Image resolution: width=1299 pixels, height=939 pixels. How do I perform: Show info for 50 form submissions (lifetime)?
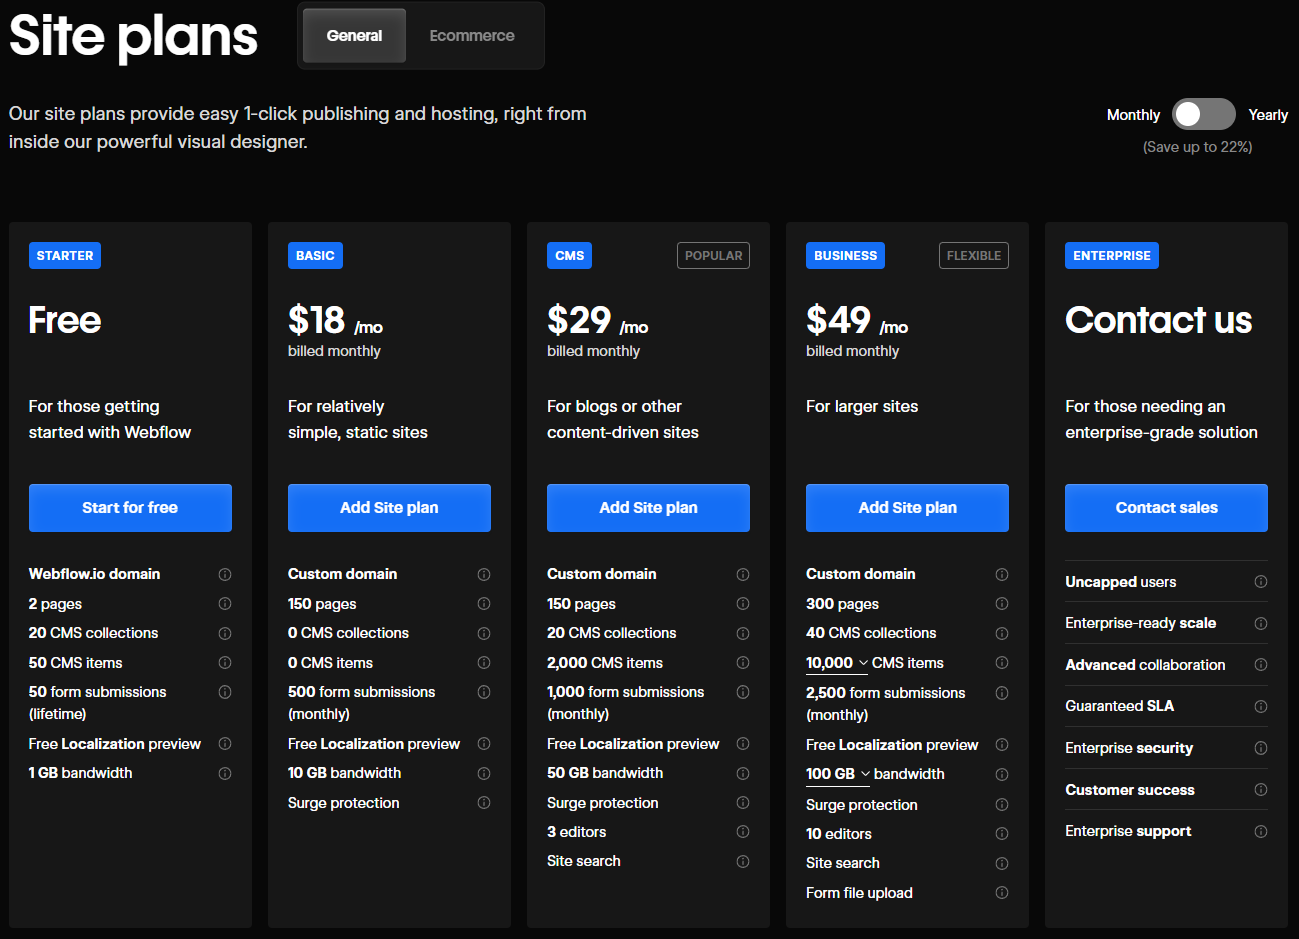(x=225, y=692)
